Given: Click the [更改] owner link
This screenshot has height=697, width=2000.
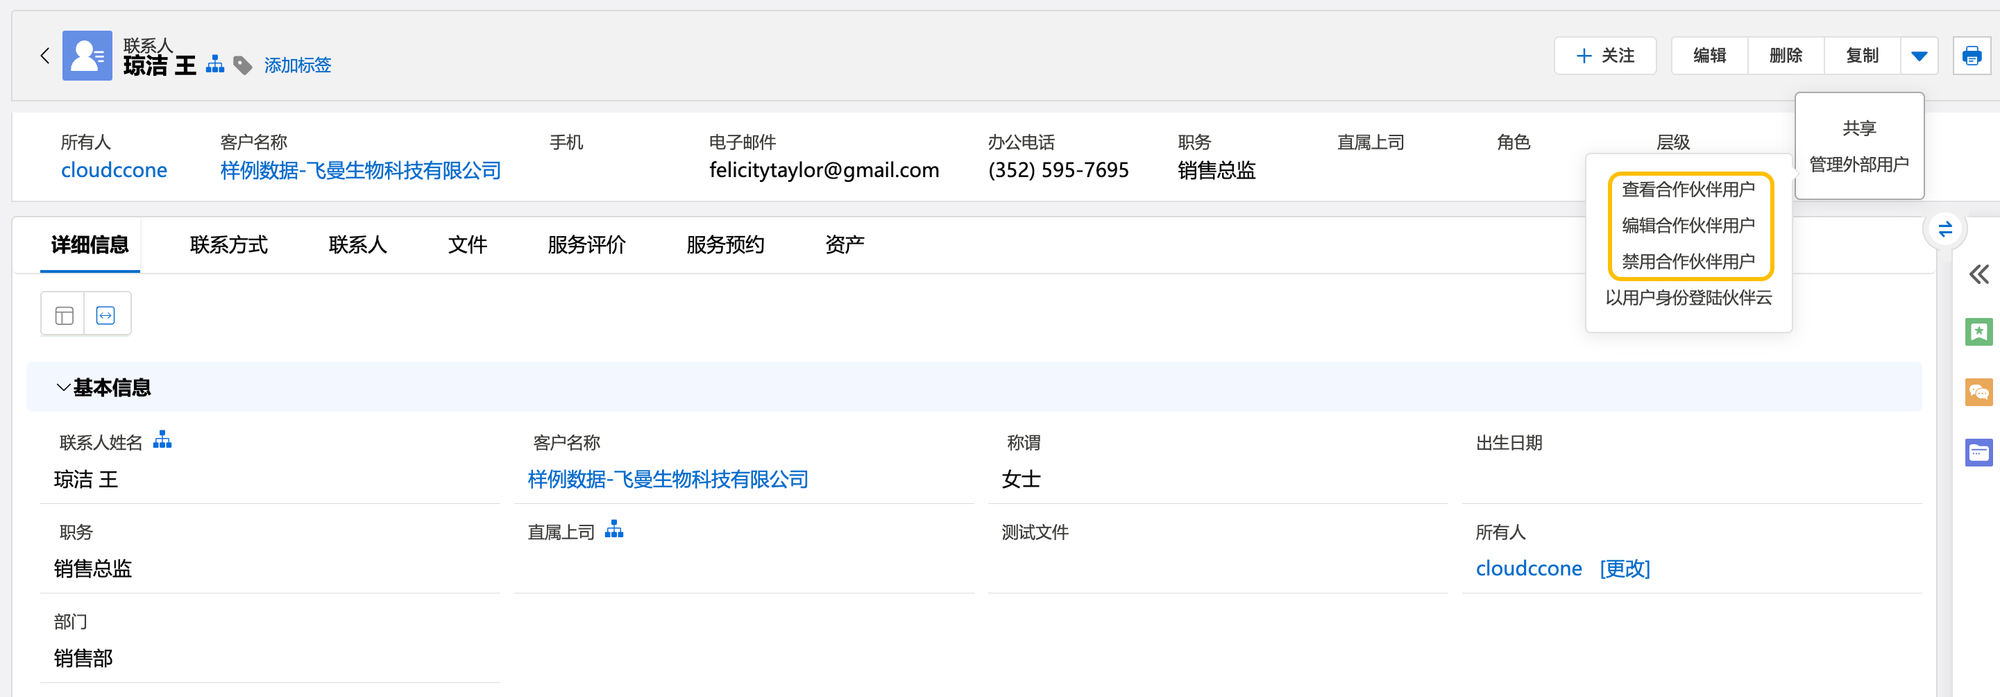Looking at the screenshot, I should tap(1625, 569).
